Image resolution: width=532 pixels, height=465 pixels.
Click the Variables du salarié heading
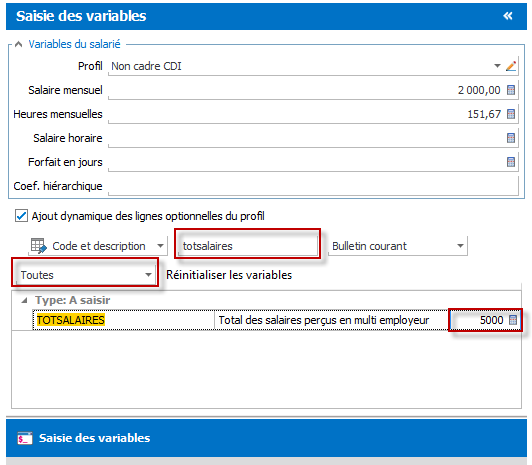tap(74, 44)
